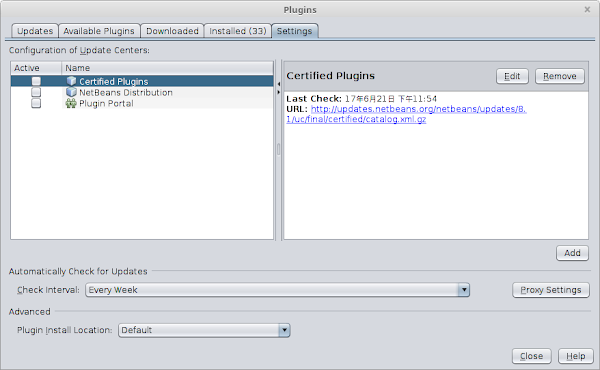Click the Plugin Portal people icon

[71, 103]
